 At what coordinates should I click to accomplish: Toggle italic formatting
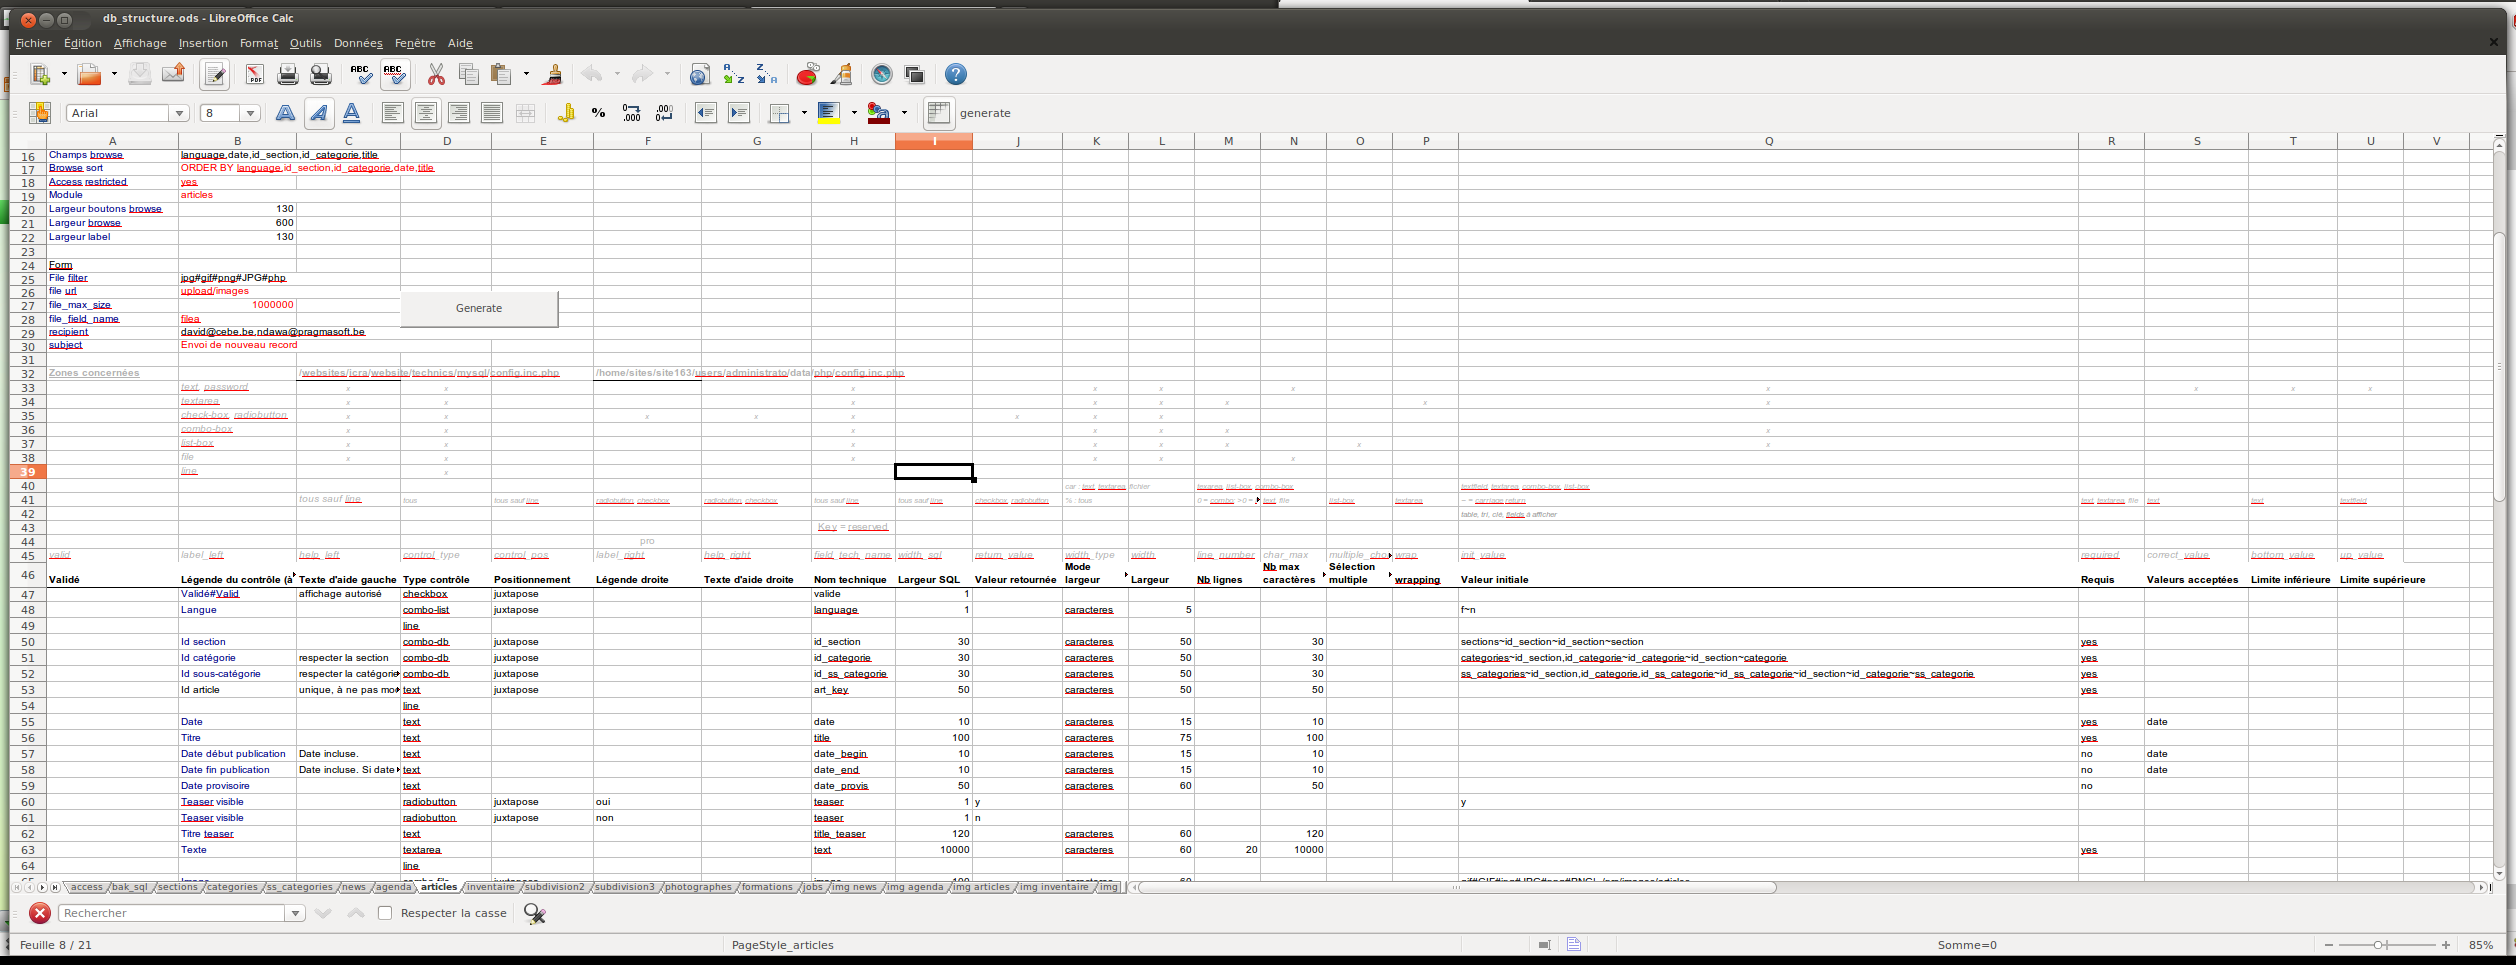click(318, 113)
